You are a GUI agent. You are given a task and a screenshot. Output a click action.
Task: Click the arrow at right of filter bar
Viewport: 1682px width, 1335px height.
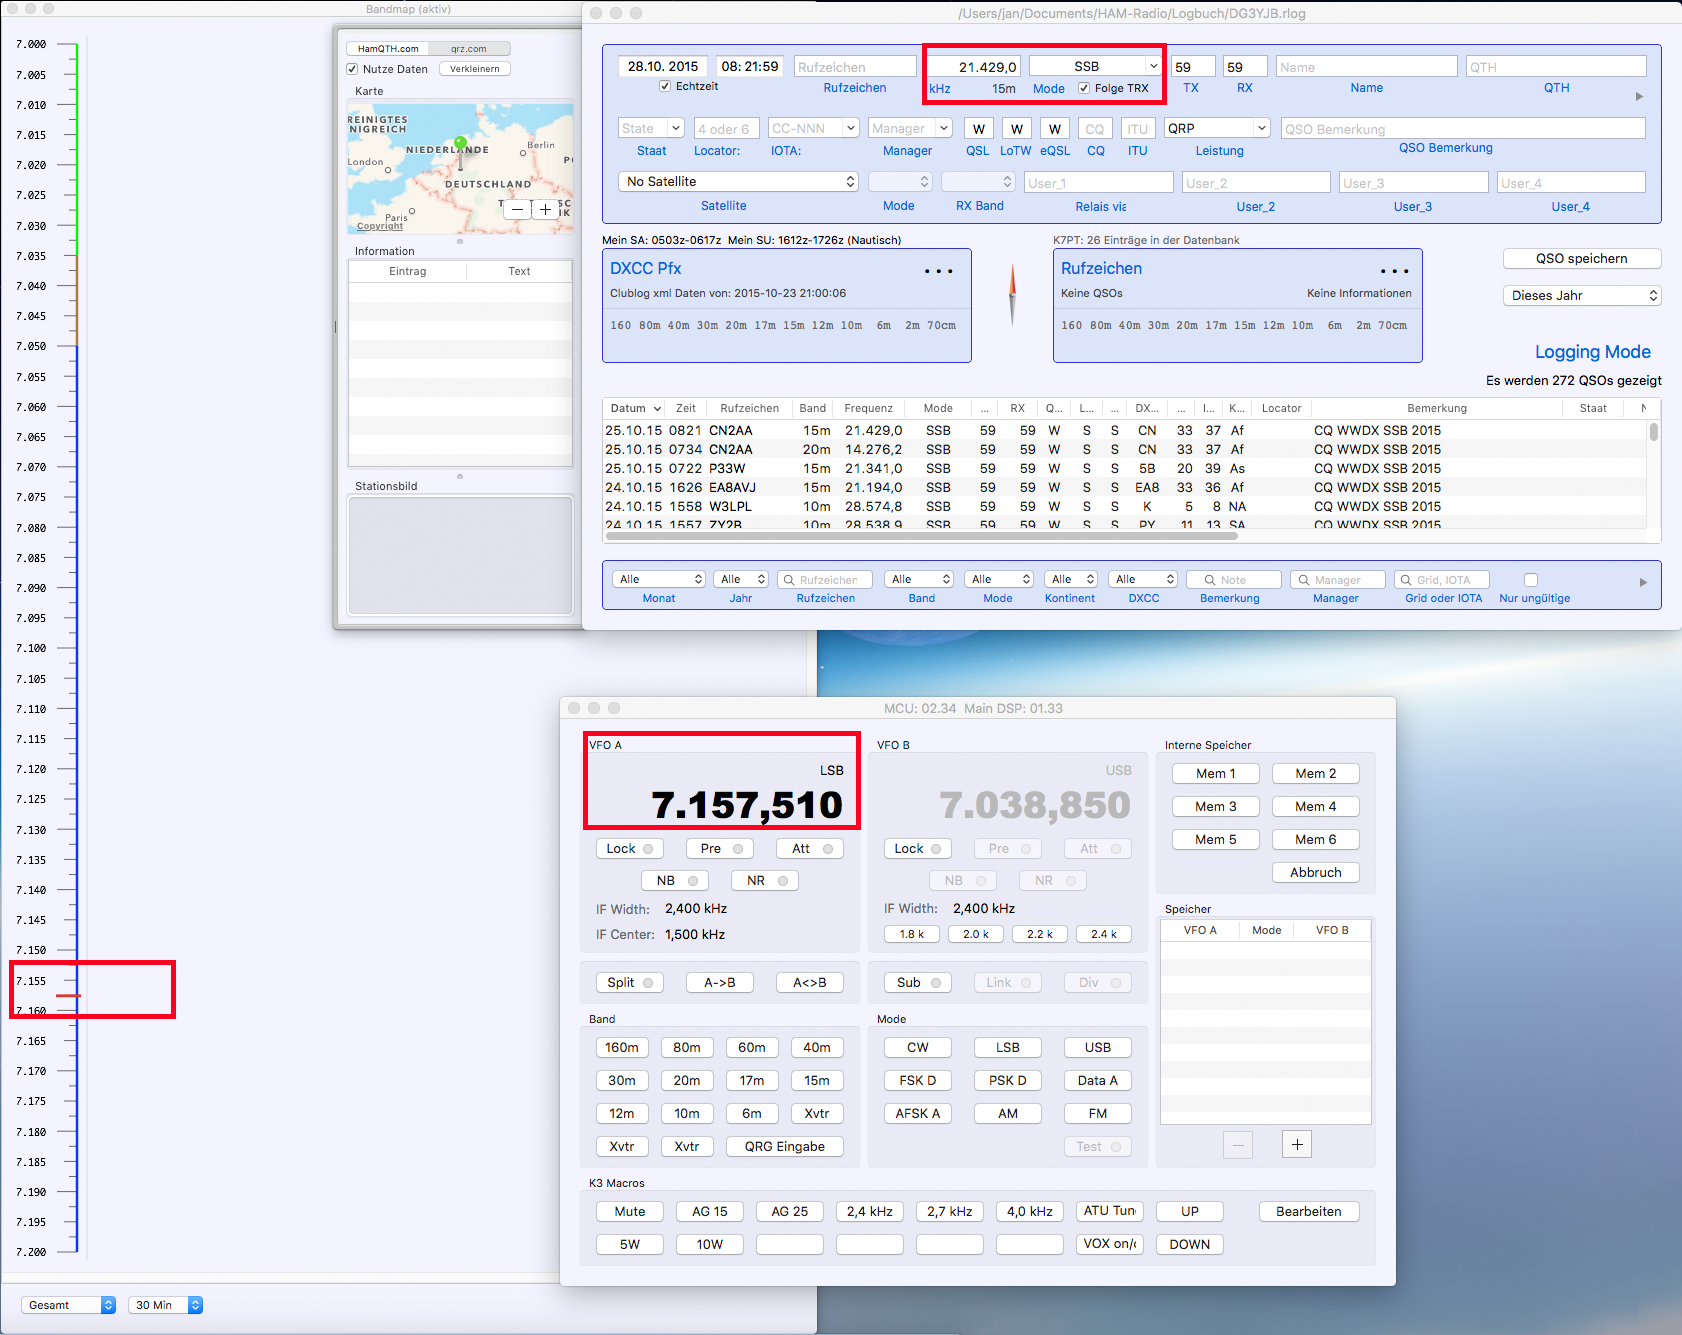pos(1643,582)
